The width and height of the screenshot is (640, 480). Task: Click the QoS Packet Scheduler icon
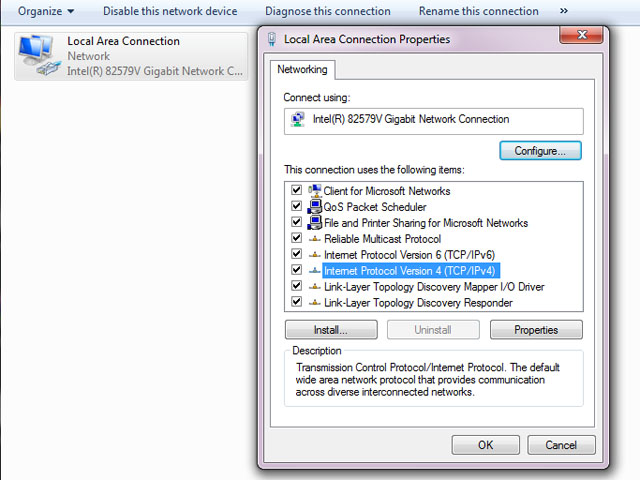pos(315,207)
